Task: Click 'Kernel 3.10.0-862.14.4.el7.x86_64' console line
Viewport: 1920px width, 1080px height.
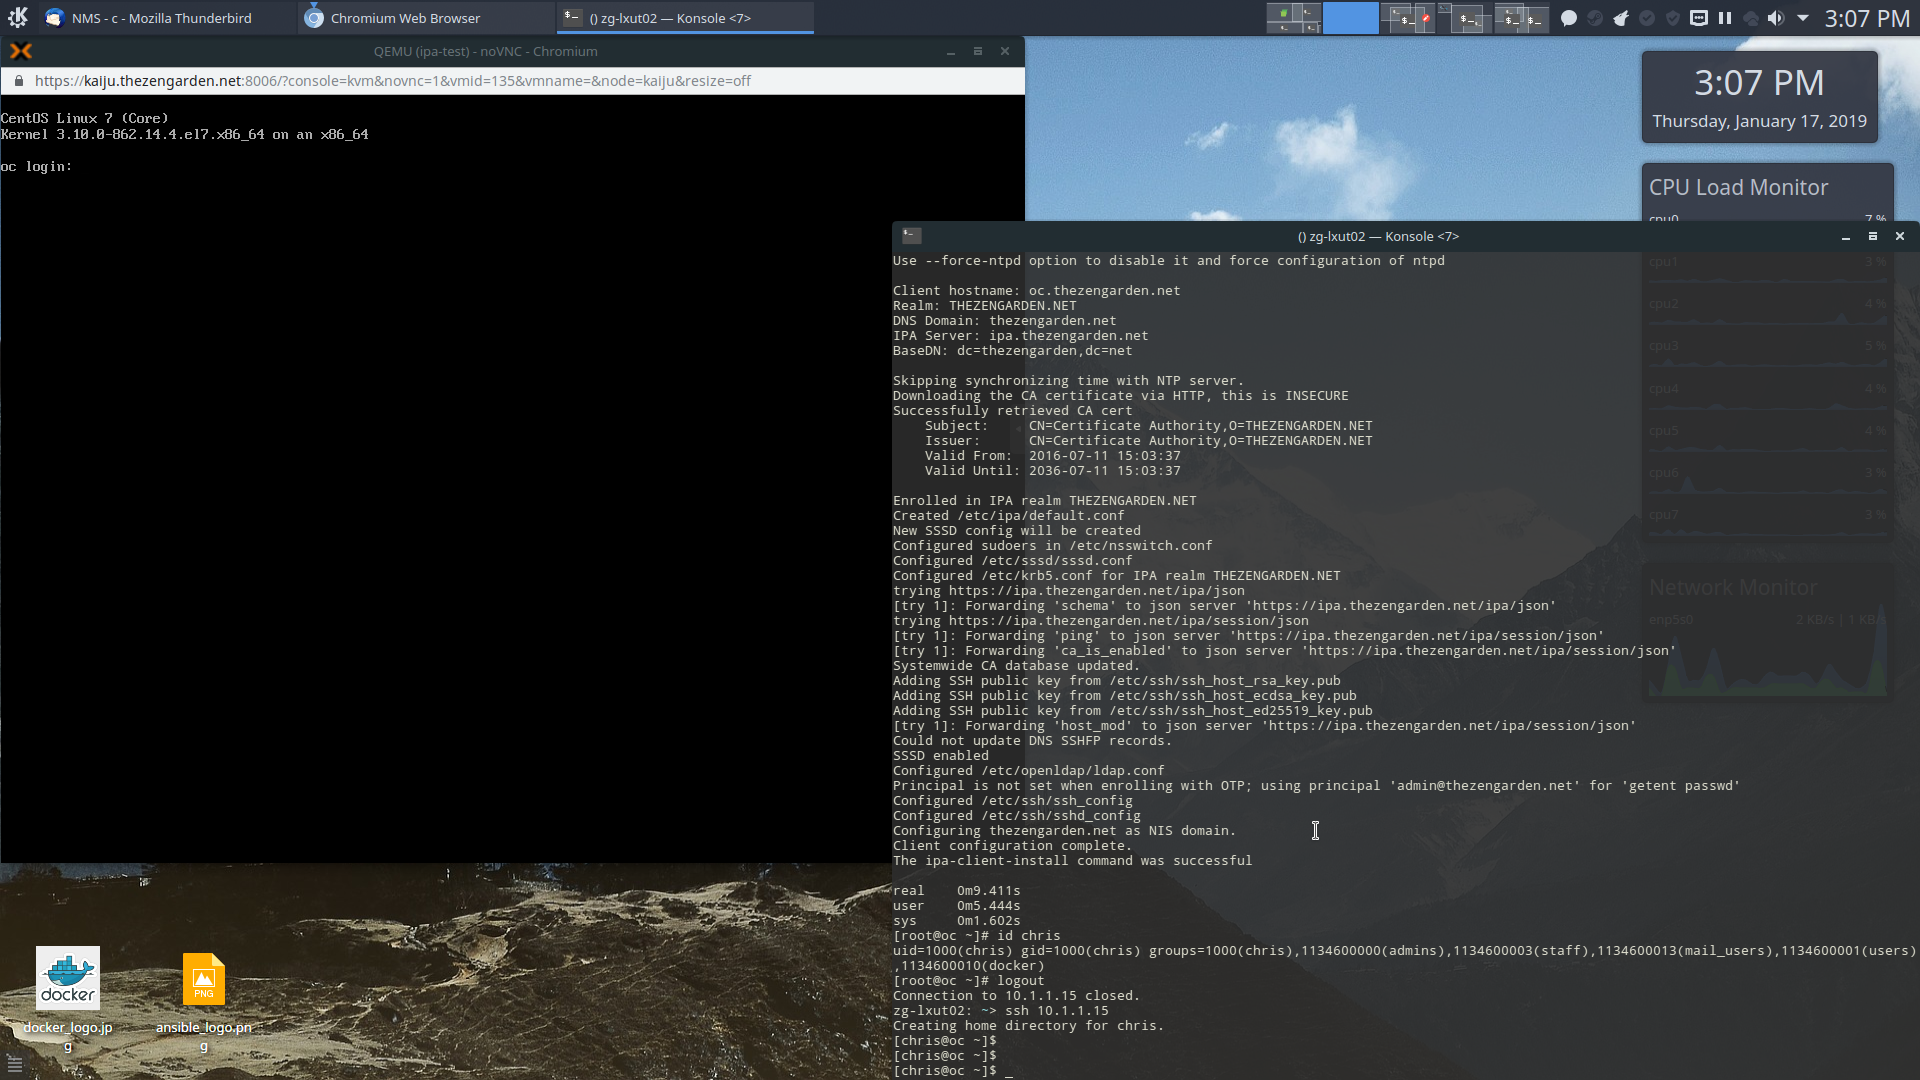Action: pos(184,134)
